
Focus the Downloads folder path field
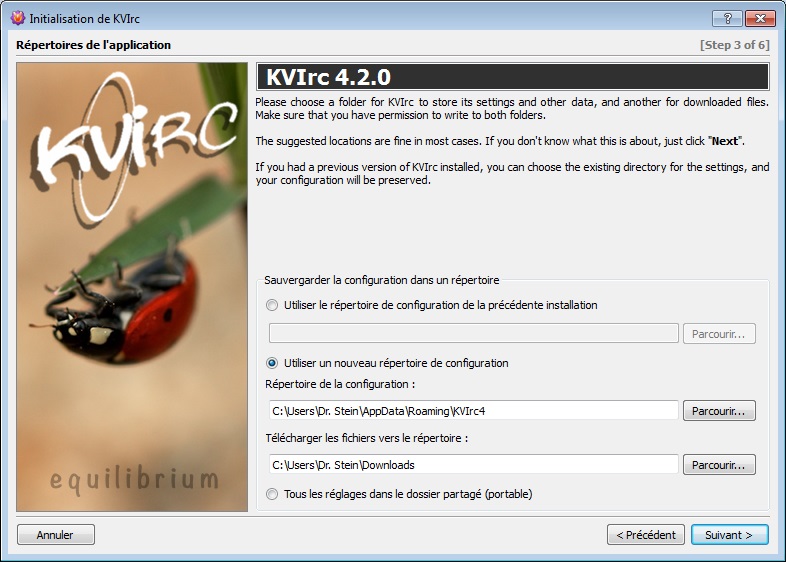coord(473,465)
